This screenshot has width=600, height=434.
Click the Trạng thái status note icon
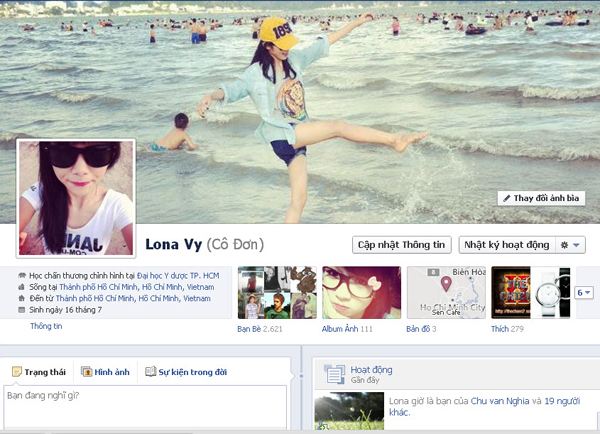16,371
